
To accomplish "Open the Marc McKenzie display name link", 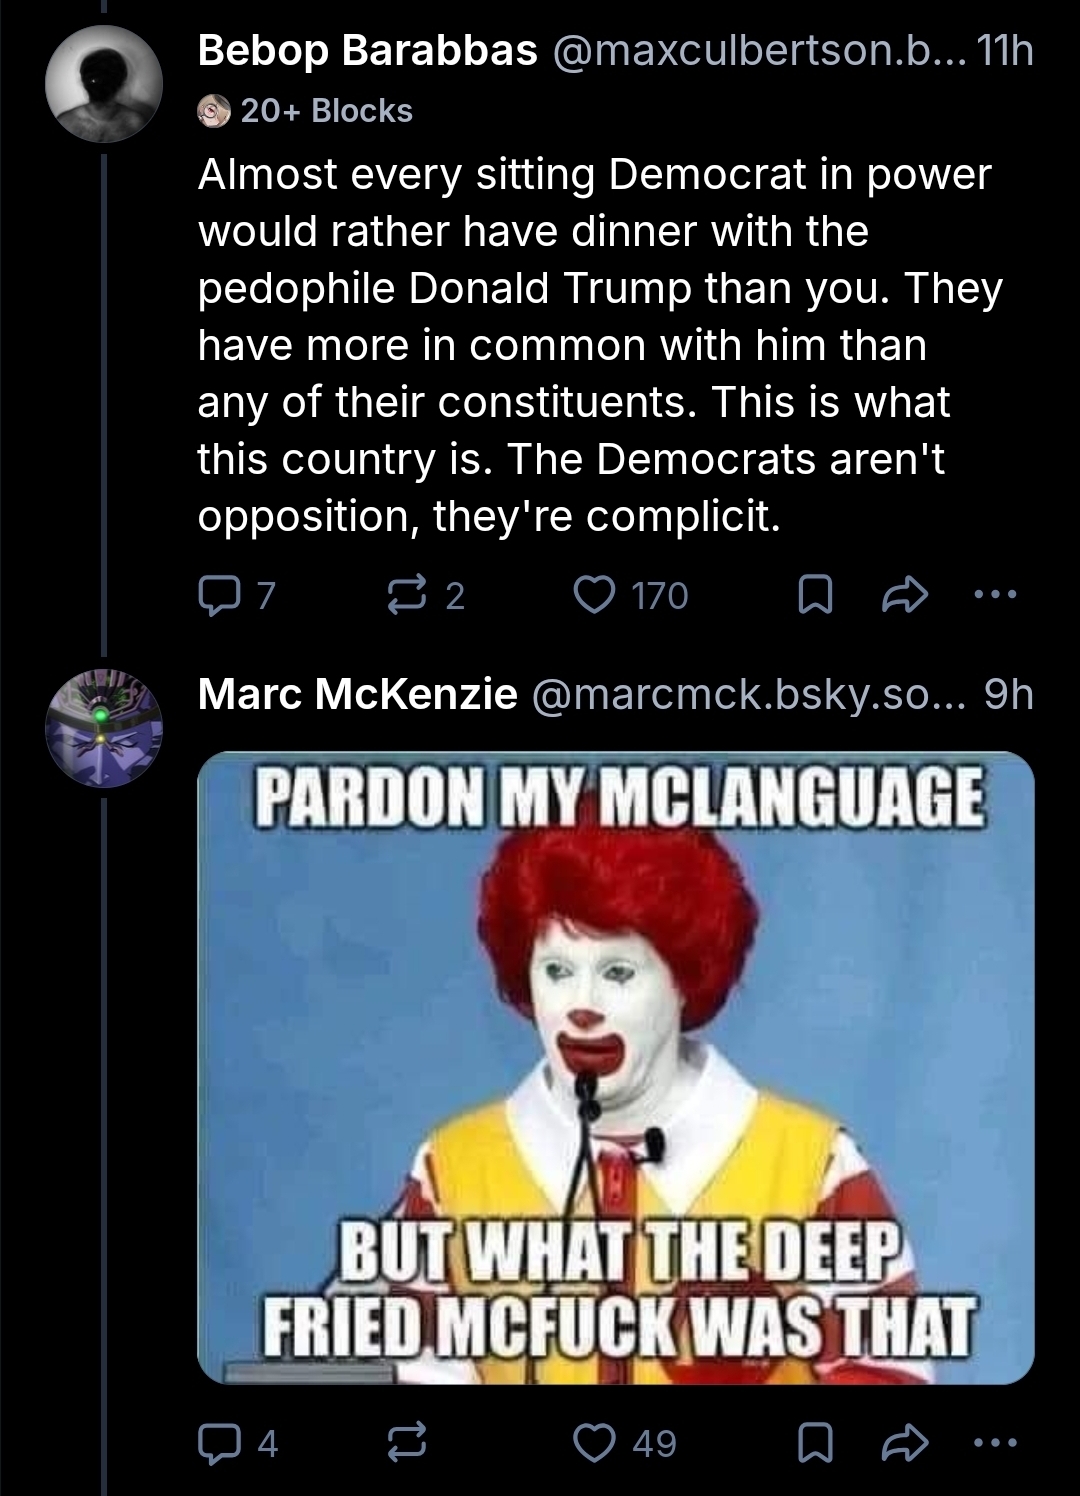I will pos(357,694).
